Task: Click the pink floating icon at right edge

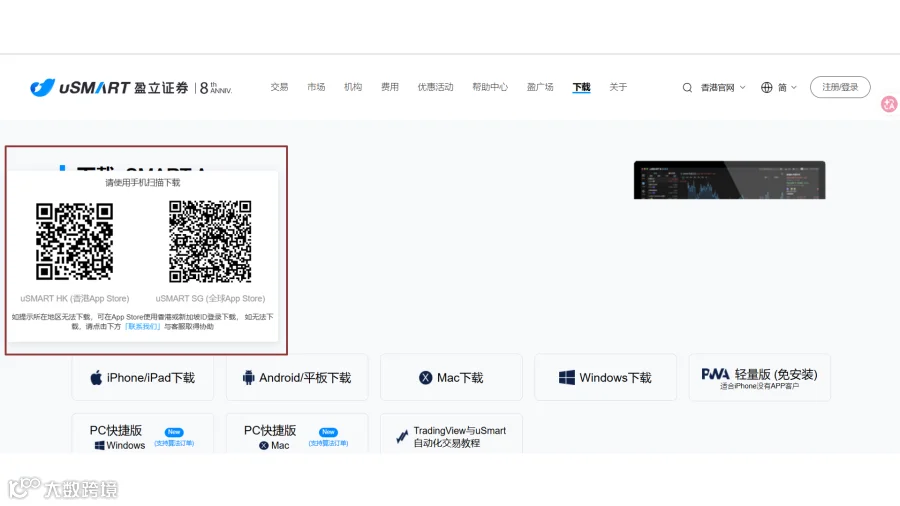Action: point(889,104)
